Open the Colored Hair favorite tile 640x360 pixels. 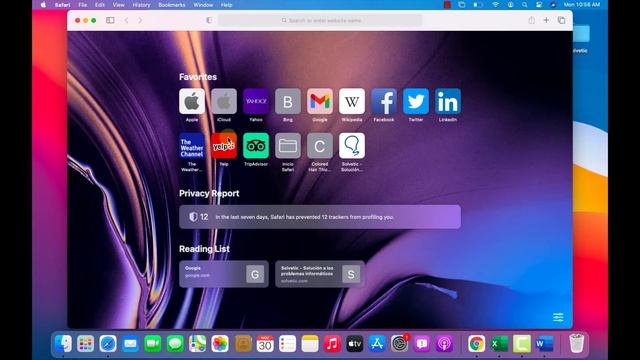tap(320, 146)
